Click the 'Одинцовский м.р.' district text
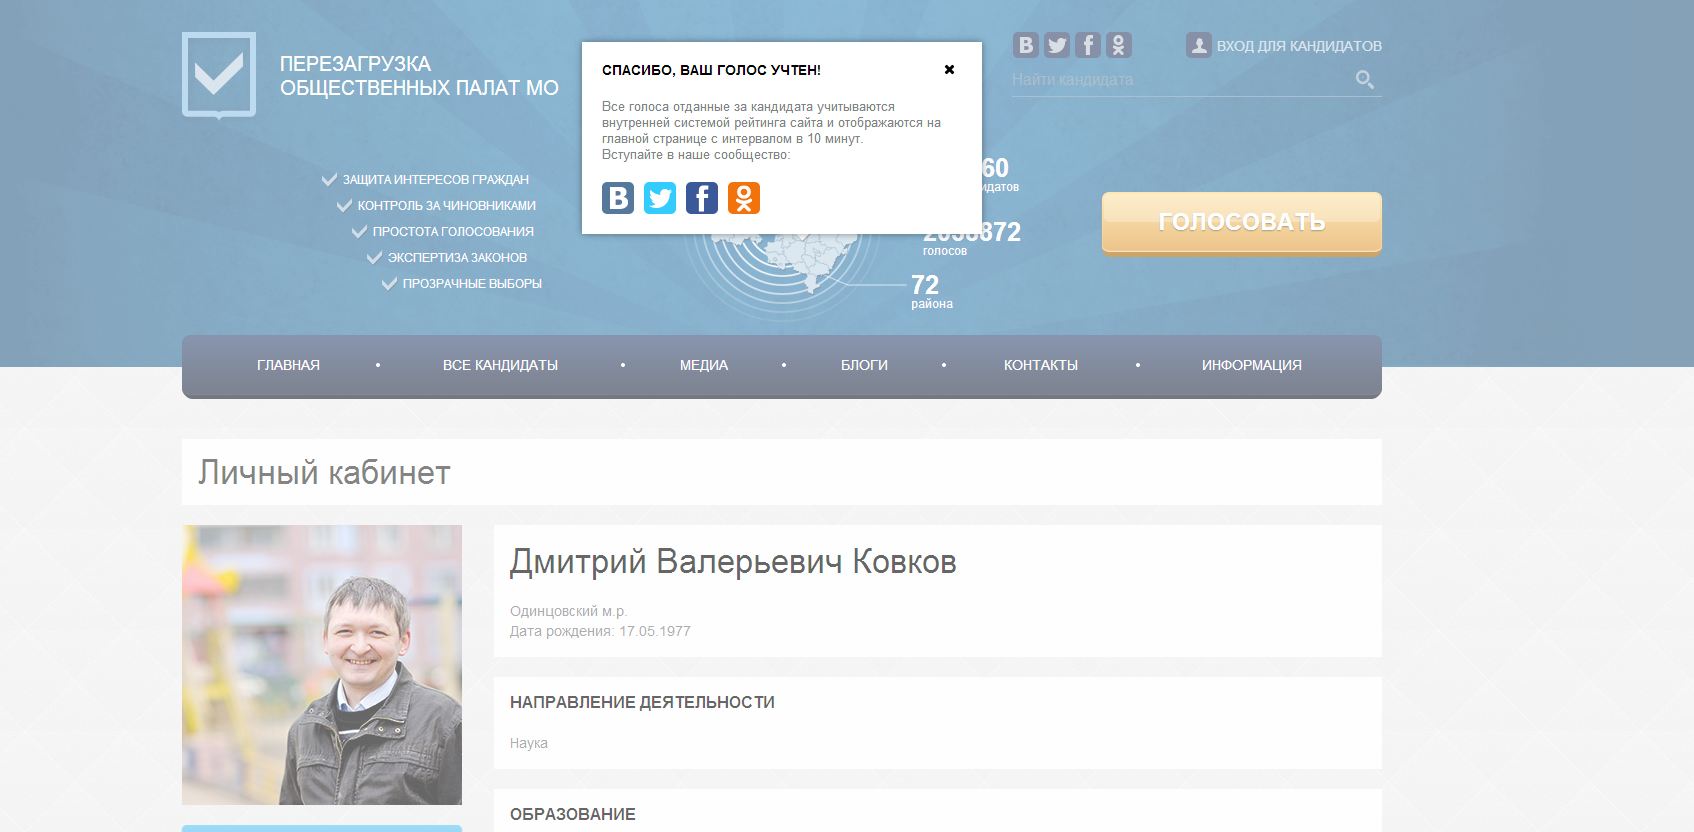The height and width of the screenshot is (832, 1694). click(568, 611)
